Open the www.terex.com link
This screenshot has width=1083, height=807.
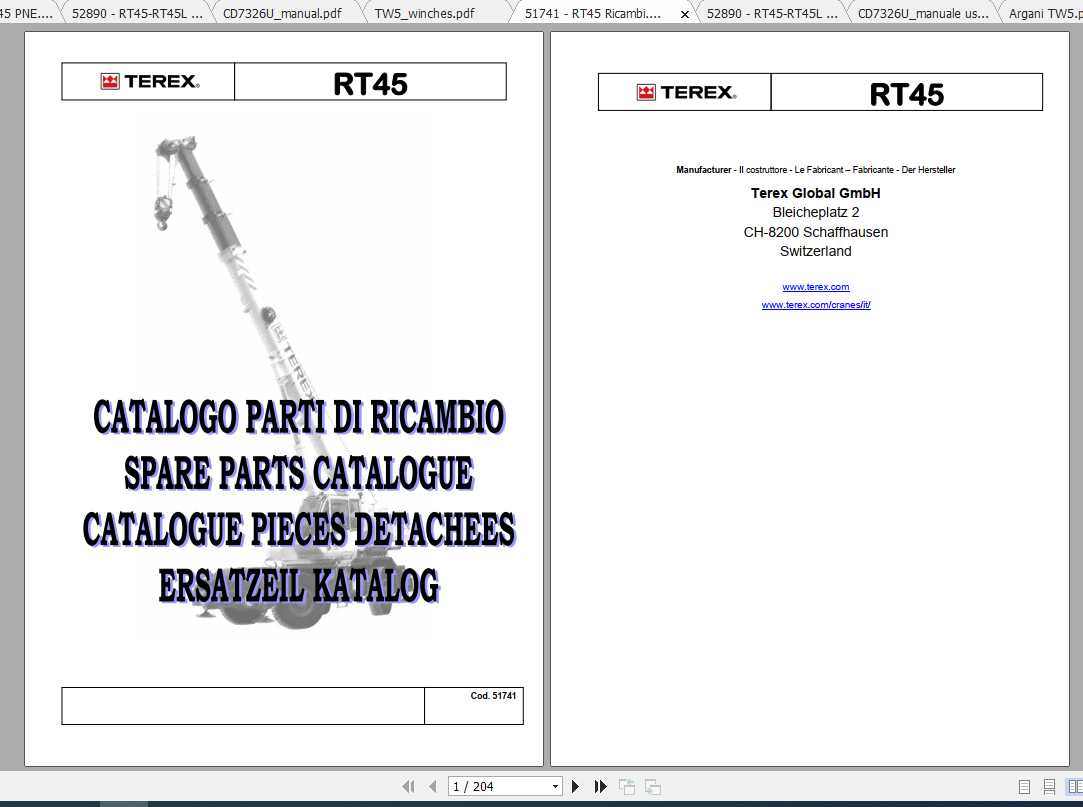click(x=815, y=287)
